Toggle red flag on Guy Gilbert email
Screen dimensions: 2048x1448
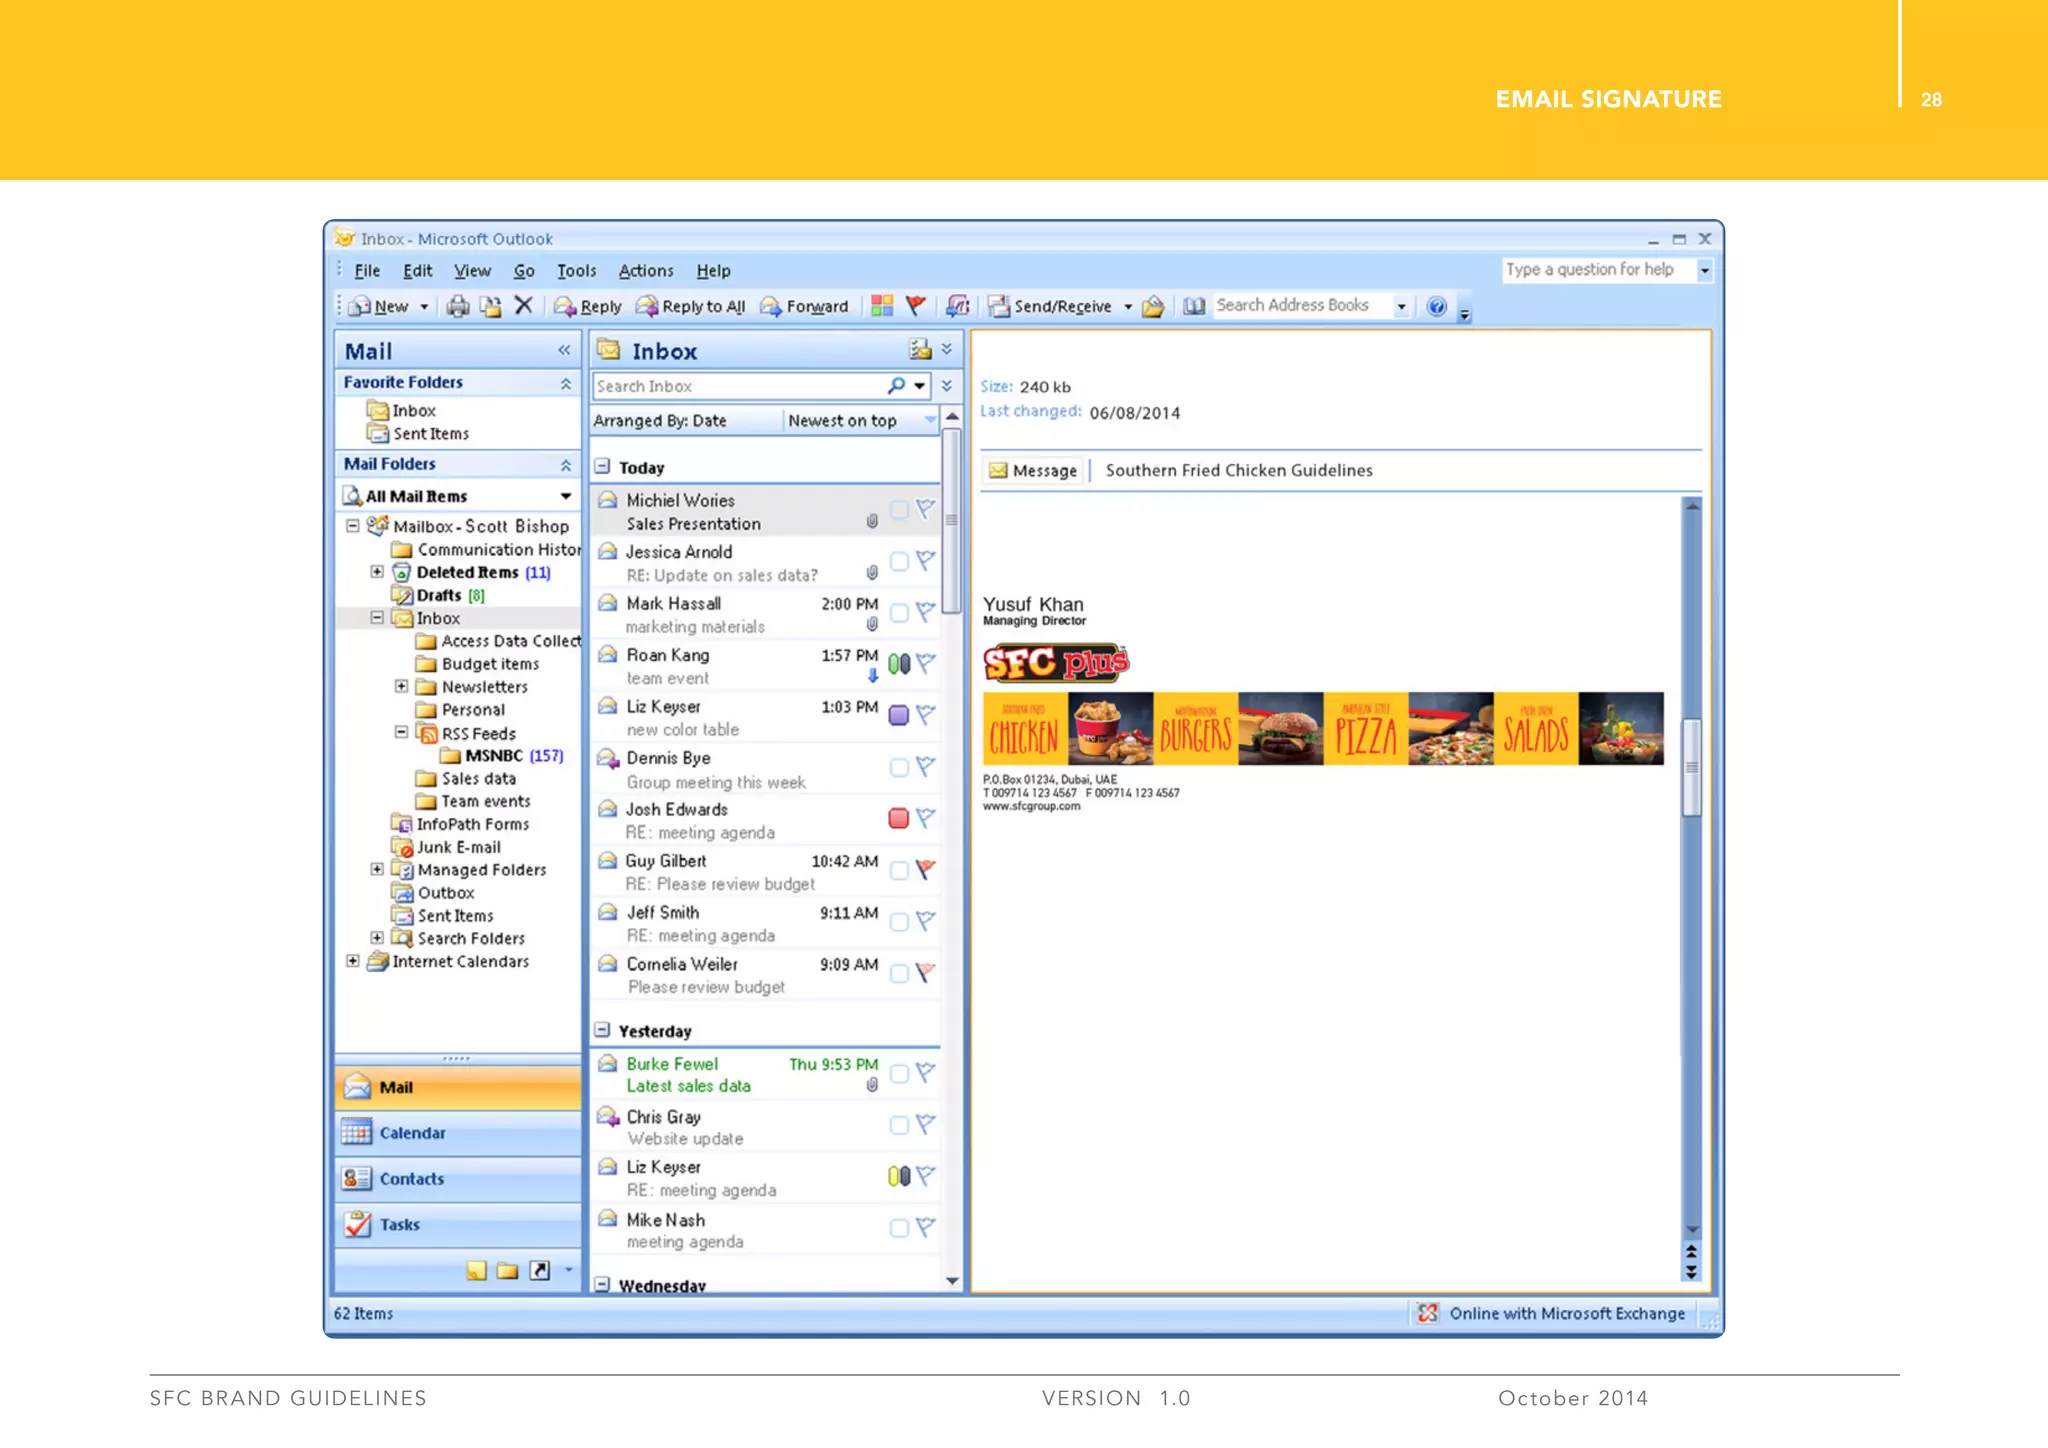pyautogui.click(x=926, y=870)
